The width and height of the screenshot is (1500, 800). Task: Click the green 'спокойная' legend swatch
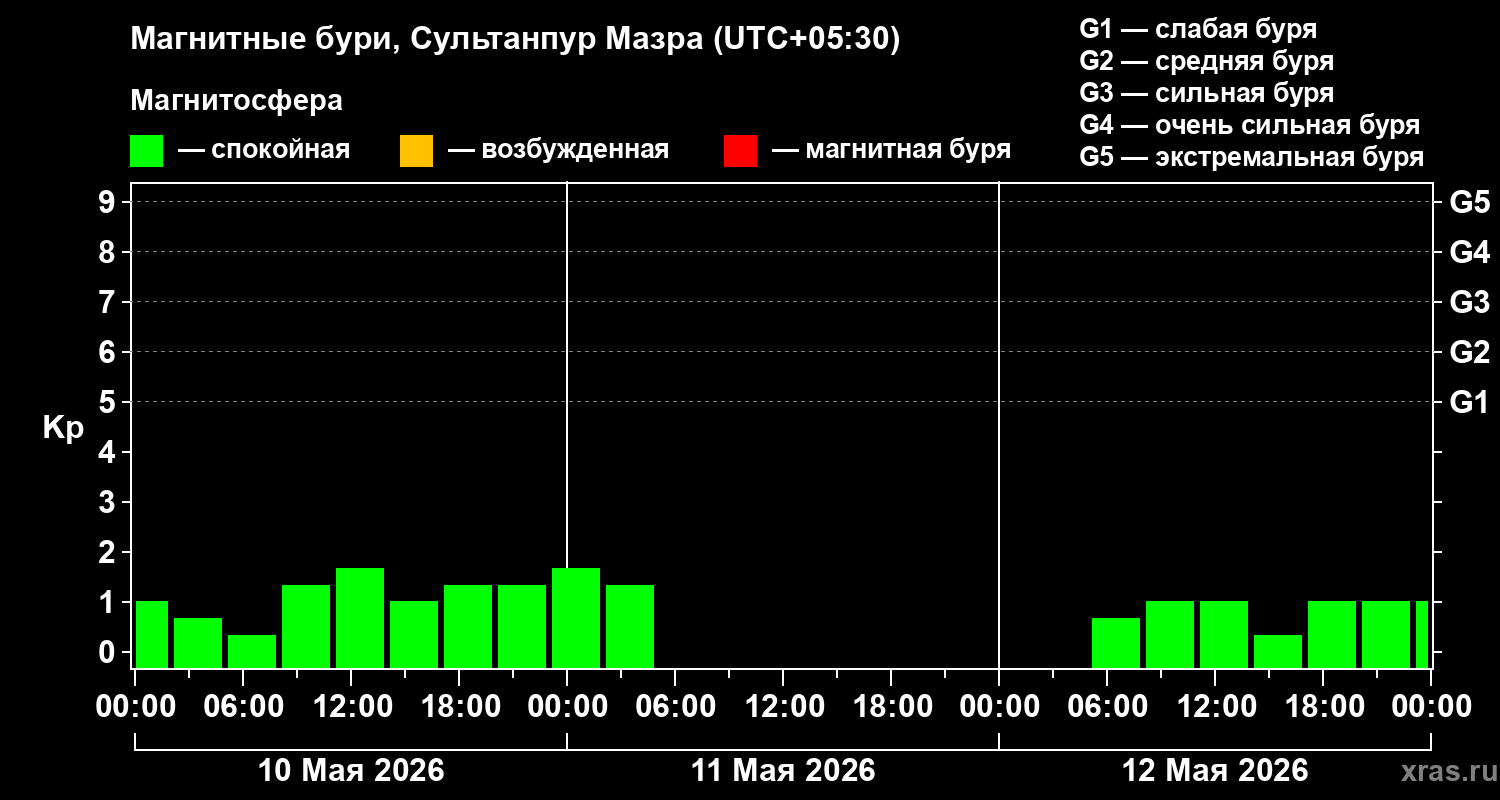[x=147, y=151]
